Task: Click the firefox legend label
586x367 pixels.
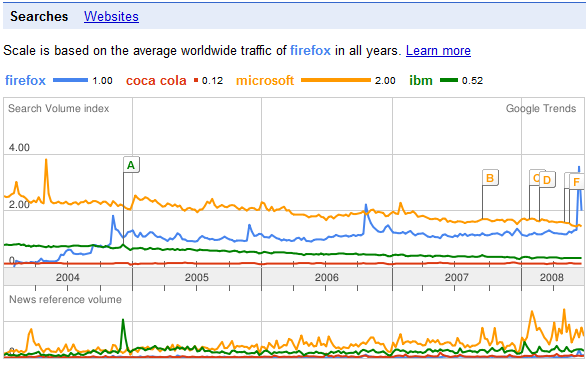Action: pos(25,80)
